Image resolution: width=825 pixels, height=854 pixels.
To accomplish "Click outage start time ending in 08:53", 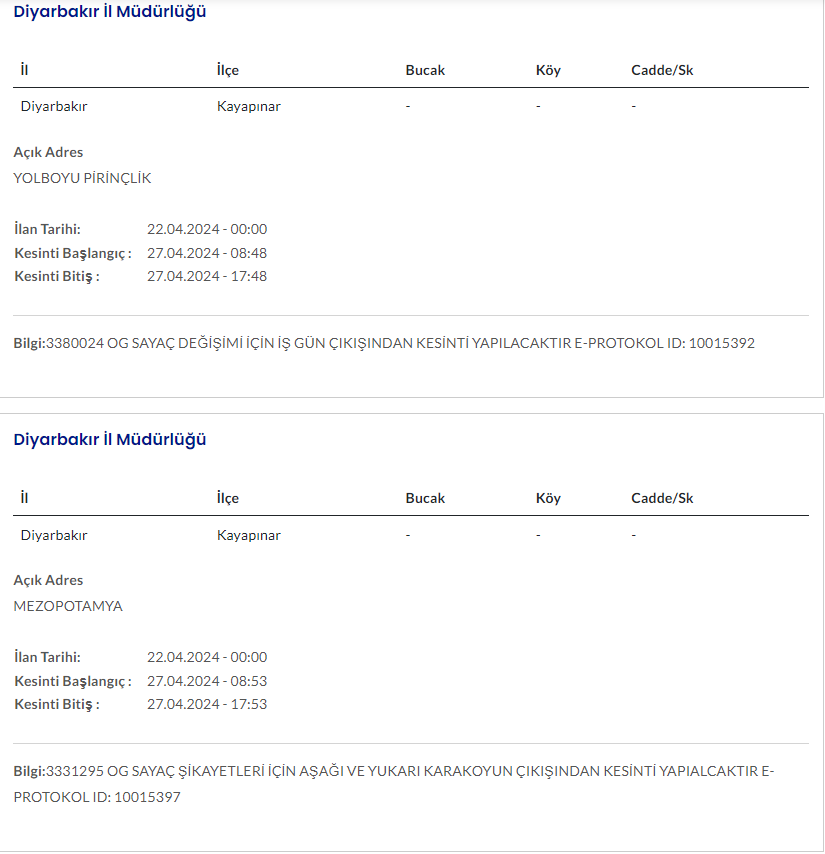I will 207,681.
